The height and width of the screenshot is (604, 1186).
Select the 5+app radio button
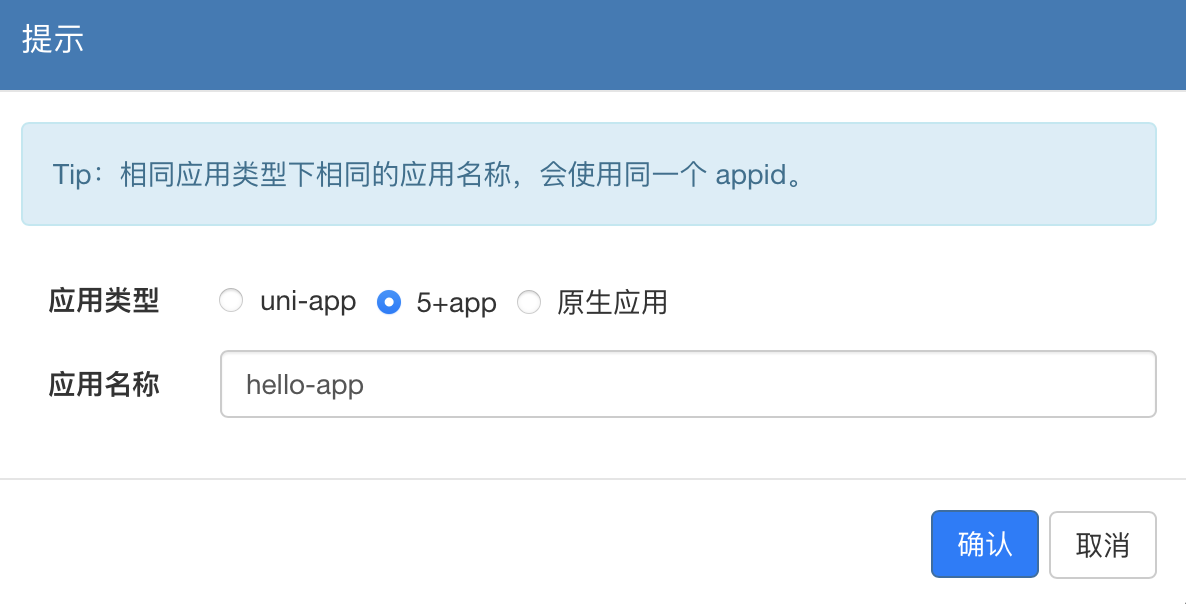coord(388,301)
